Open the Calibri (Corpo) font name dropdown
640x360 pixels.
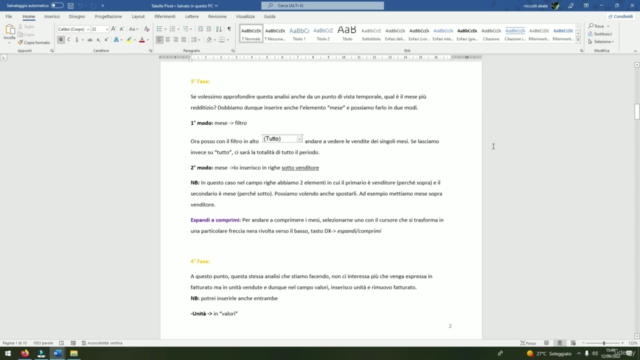88,29
